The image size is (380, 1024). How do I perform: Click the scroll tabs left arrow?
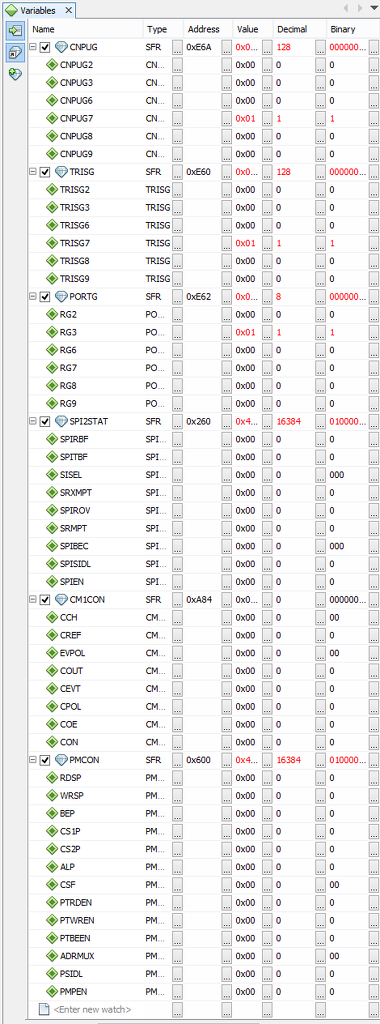point(345,8)
